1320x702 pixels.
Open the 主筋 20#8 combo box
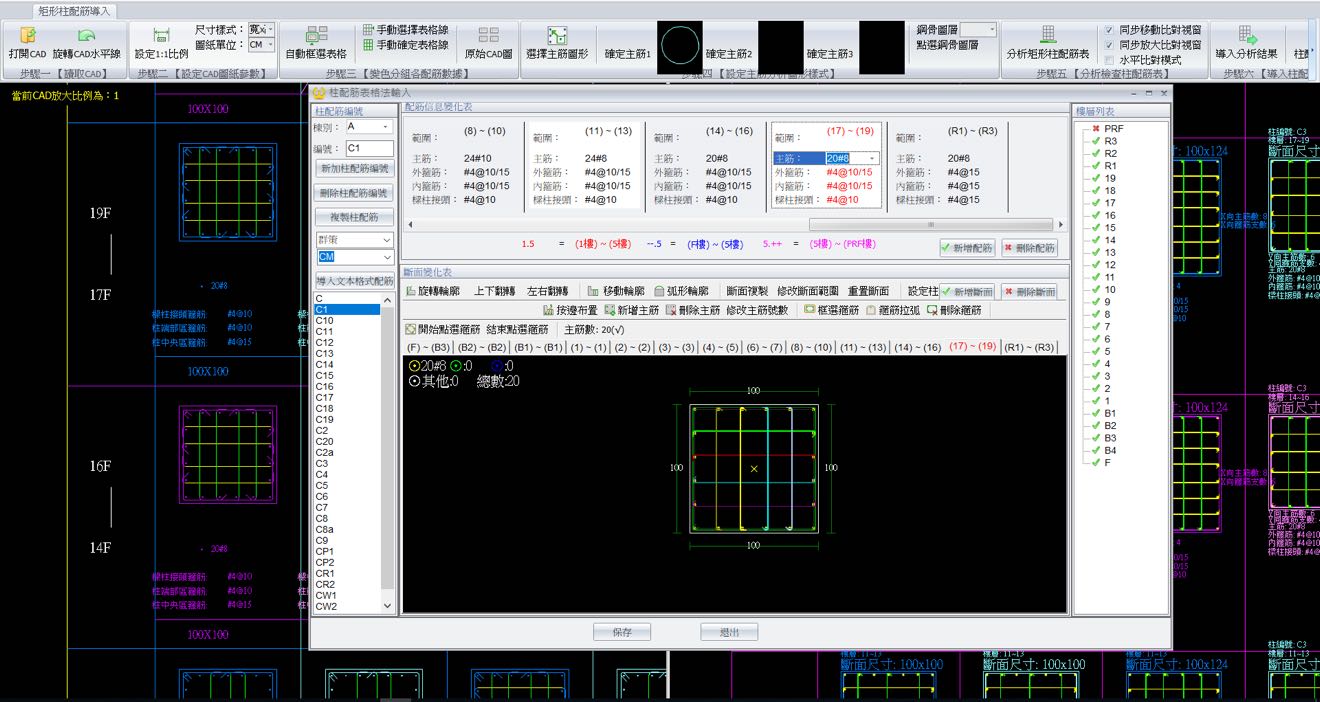872,158
